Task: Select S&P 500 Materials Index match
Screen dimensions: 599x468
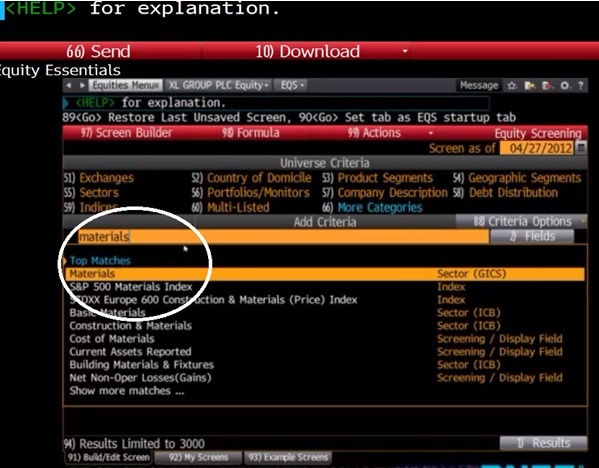Action: point(325,287)
